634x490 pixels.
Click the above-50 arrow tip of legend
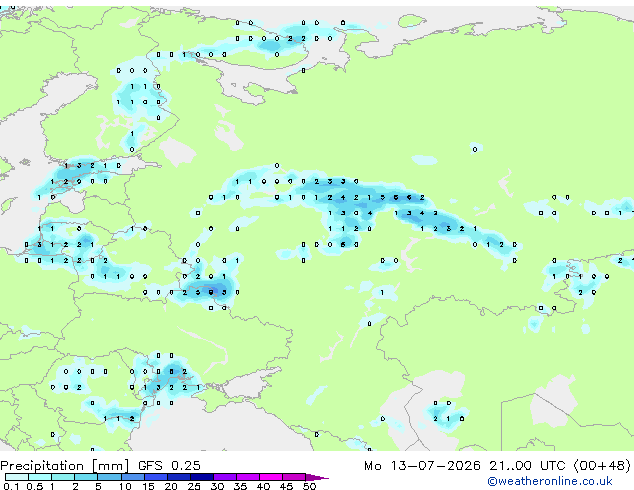pyautogui.click(x=317, y=477)
